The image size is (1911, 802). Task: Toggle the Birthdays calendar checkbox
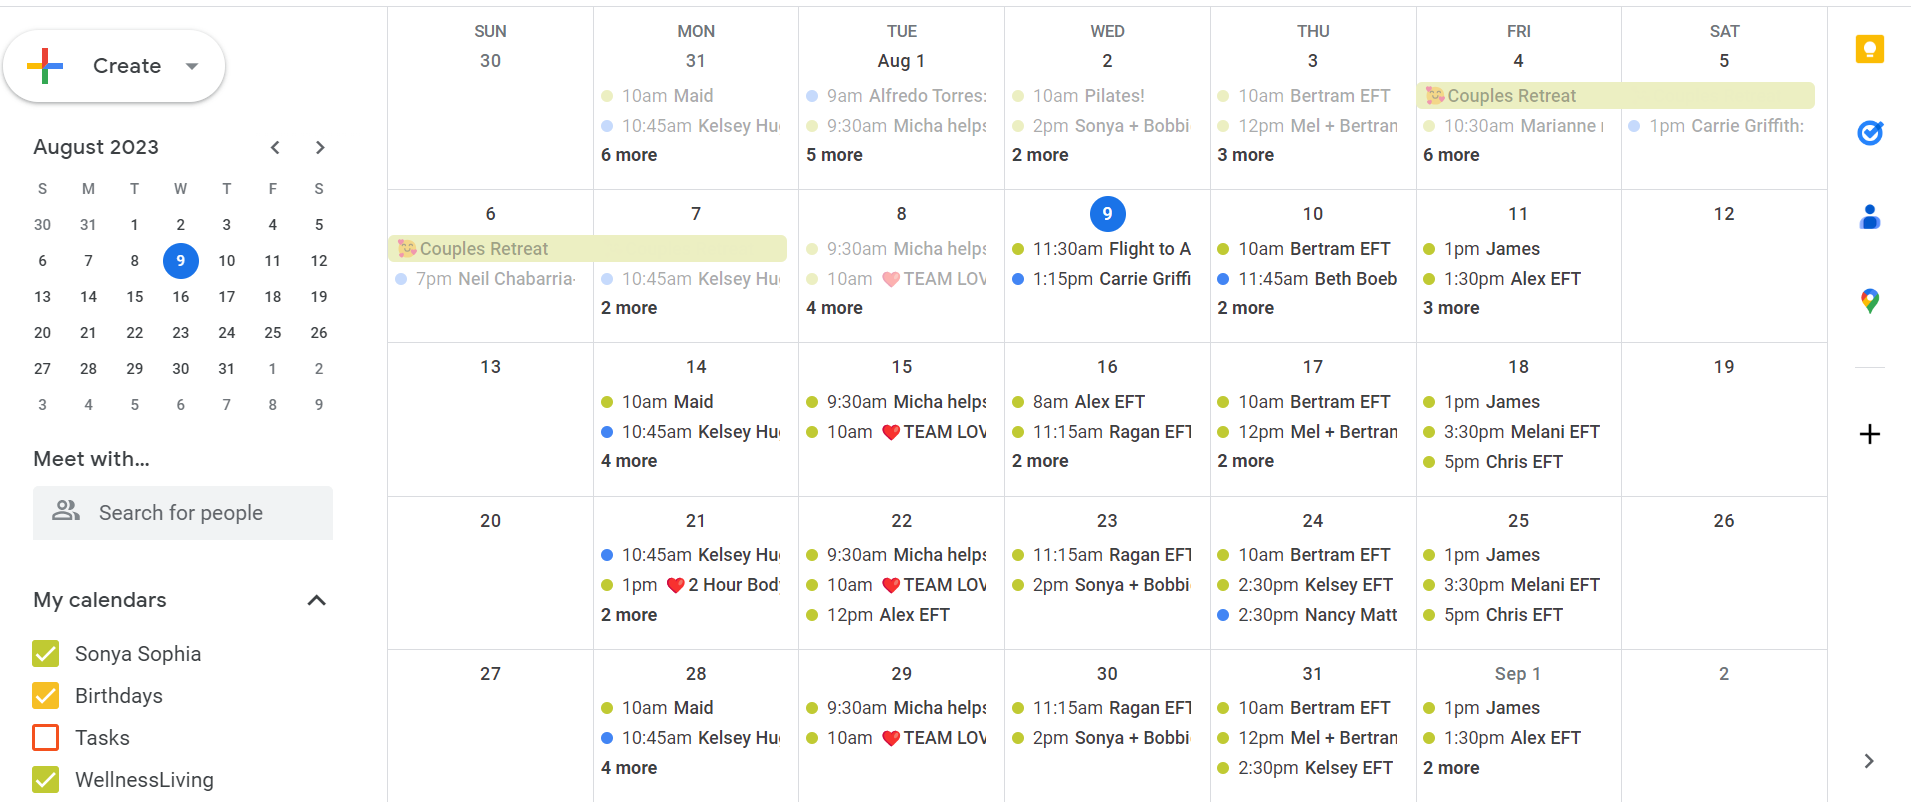[46, 696]
